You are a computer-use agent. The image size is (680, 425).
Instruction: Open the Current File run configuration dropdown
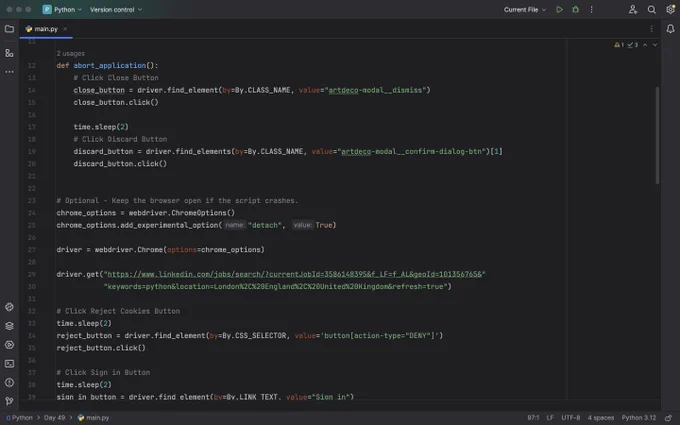tap(525, 9)
